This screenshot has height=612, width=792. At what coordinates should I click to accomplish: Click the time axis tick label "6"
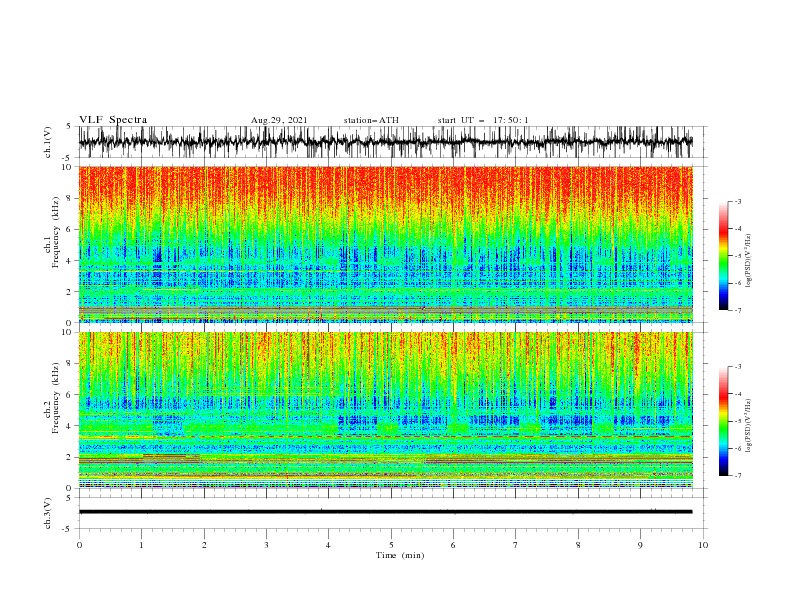point(453,545)
